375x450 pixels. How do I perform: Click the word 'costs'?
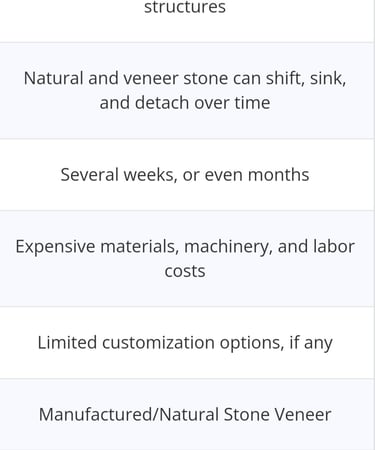[x=185, y=271]
